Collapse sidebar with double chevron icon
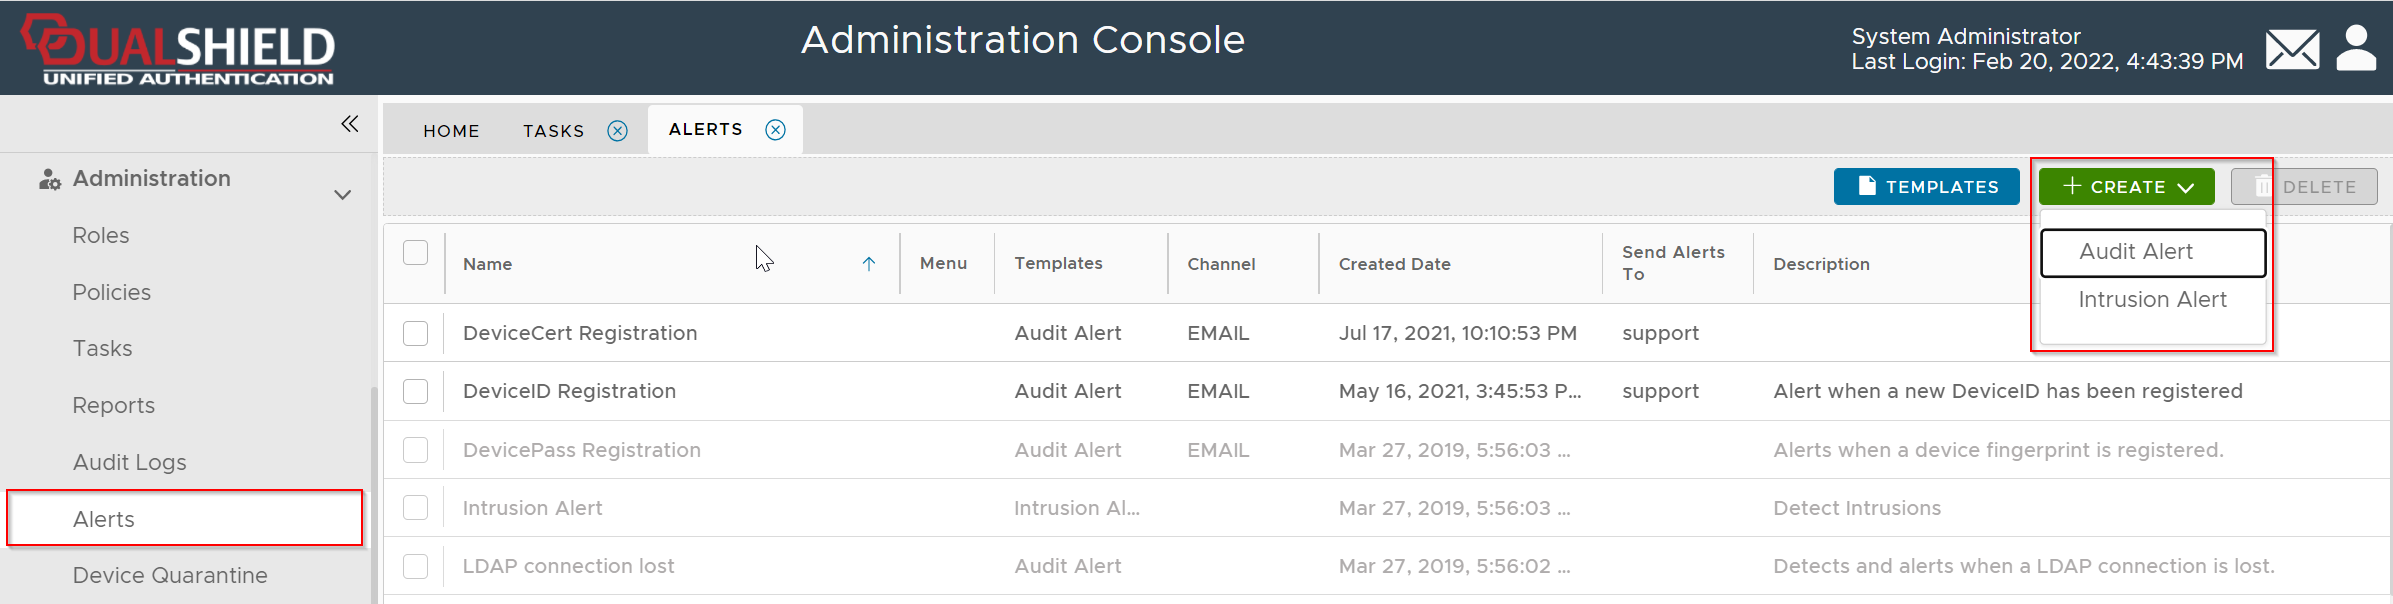 (349, 124)
